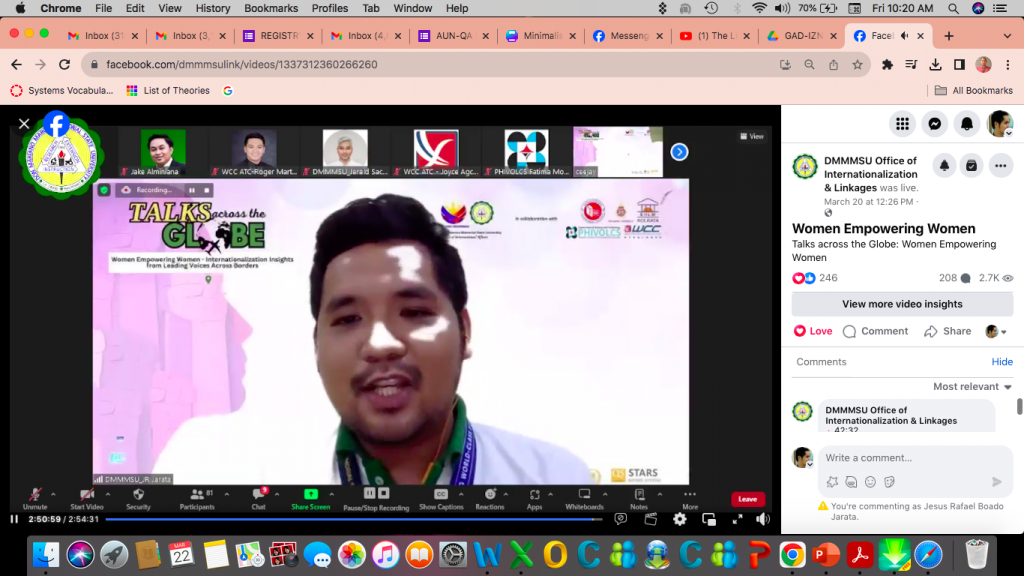Screen dimensions: 1024x576
Task: Open the All Bookmarks folder
Action: [974, 91]
